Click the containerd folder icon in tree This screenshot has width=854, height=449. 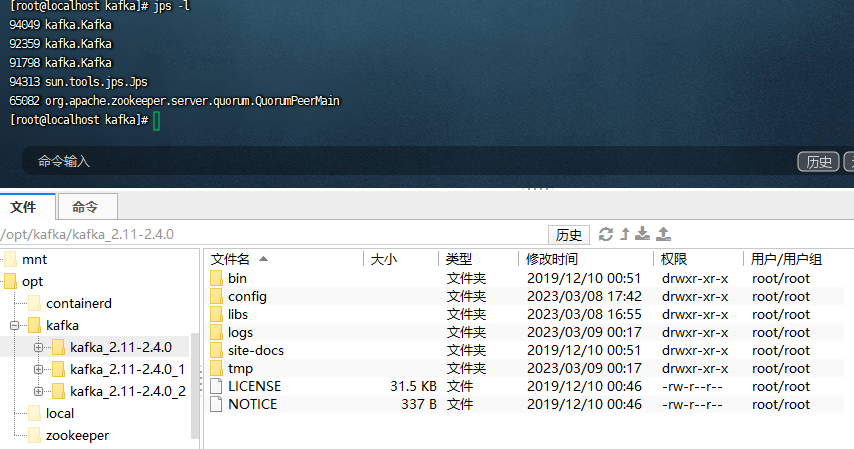34,304
